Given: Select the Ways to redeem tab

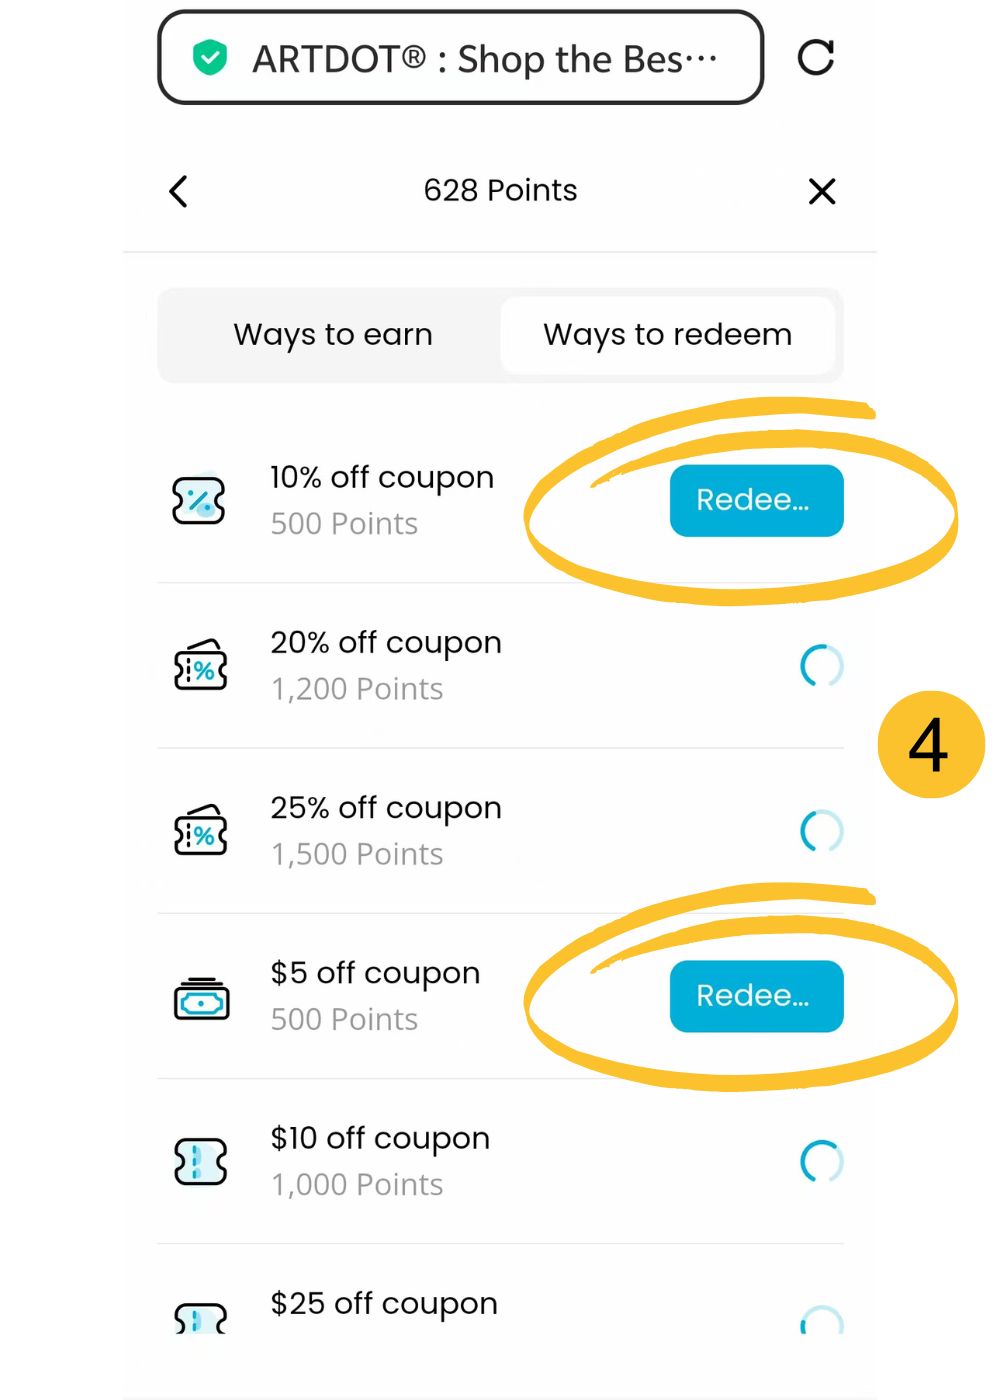Looking at the screenshot, I should pos(667,335).
